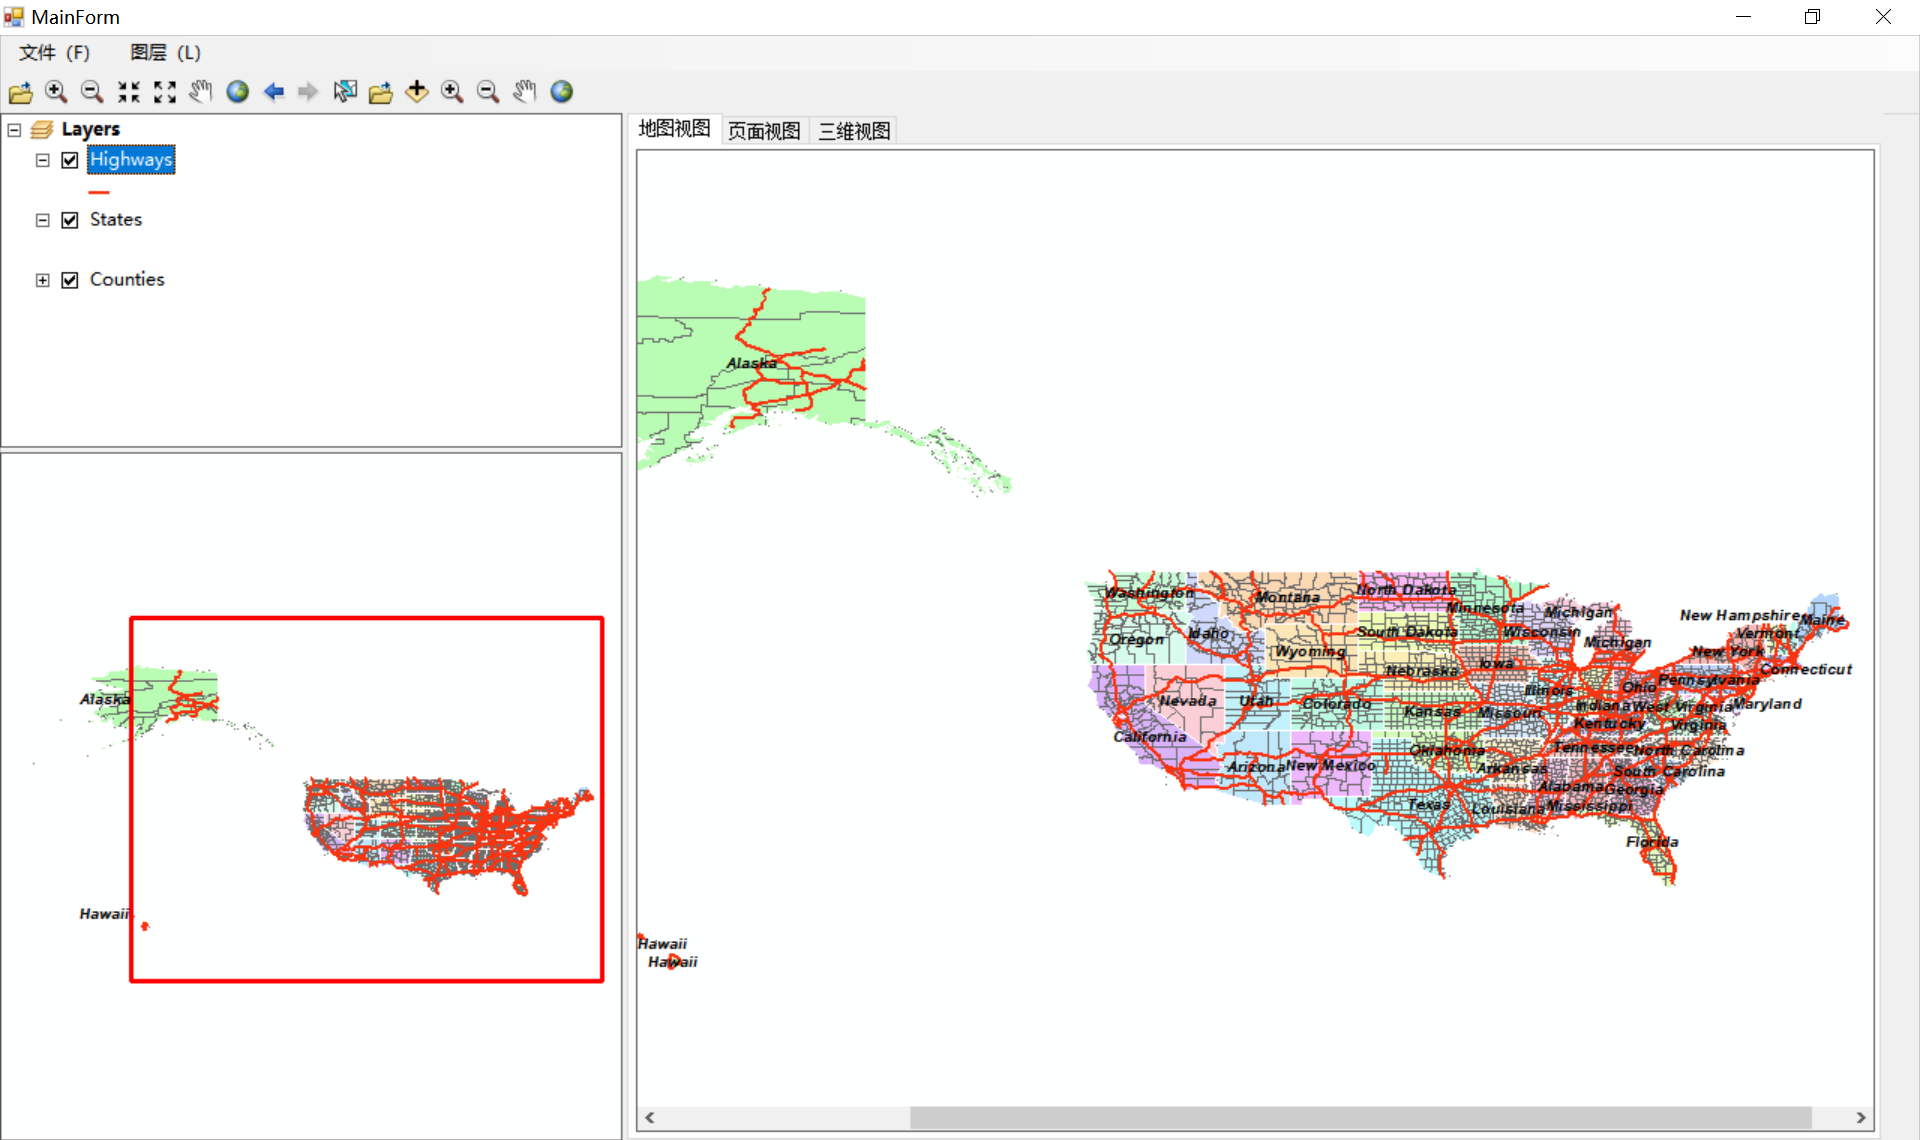This screenshot has width=1920, height=1140.
Task: Uncheck the States layer checkbox
Action: (x=69, y=220)
